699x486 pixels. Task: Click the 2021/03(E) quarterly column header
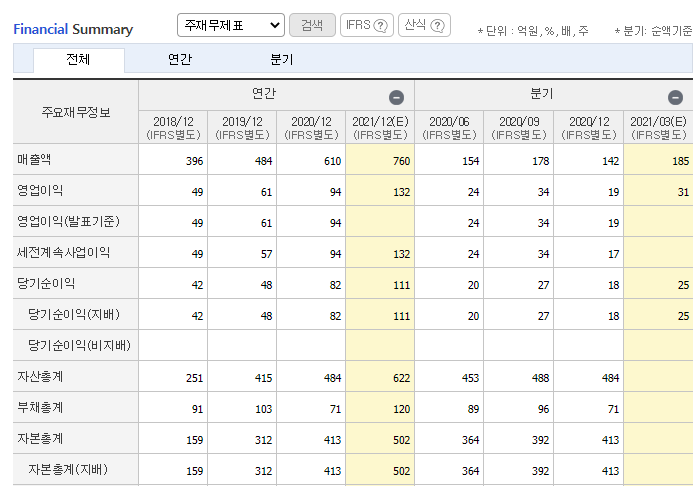click(658, 128)
